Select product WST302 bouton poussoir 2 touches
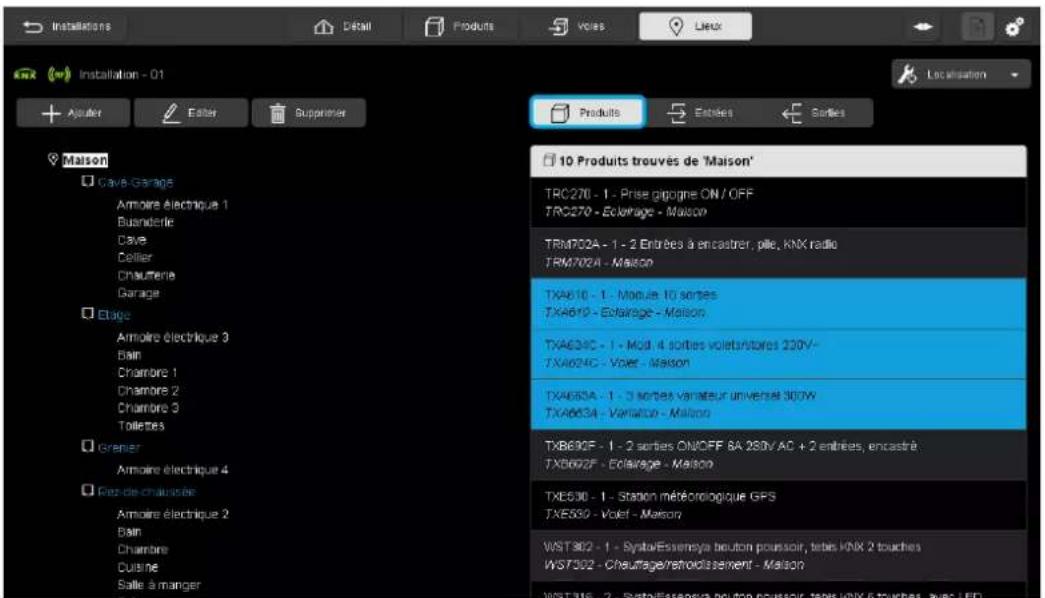Screen dimensions: 1045x598 tap(778, 556)
